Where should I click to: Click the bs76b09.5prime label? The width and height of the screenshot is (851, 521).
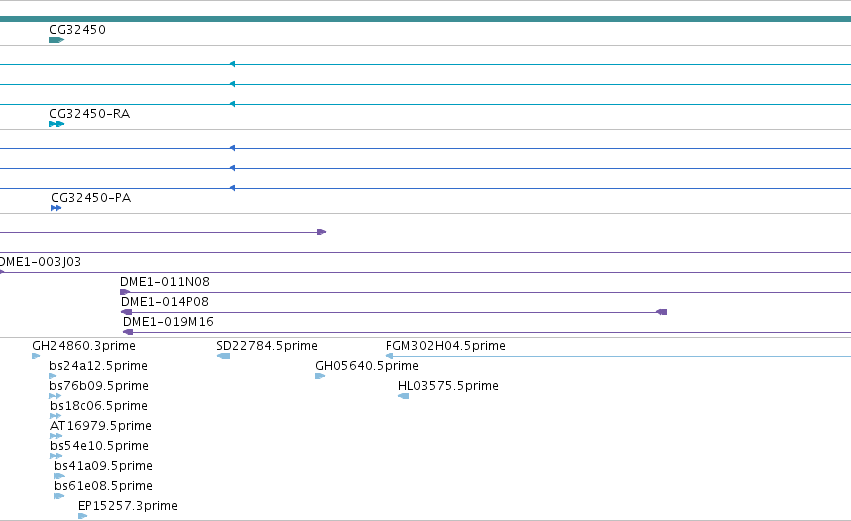(x=99, y=386)
